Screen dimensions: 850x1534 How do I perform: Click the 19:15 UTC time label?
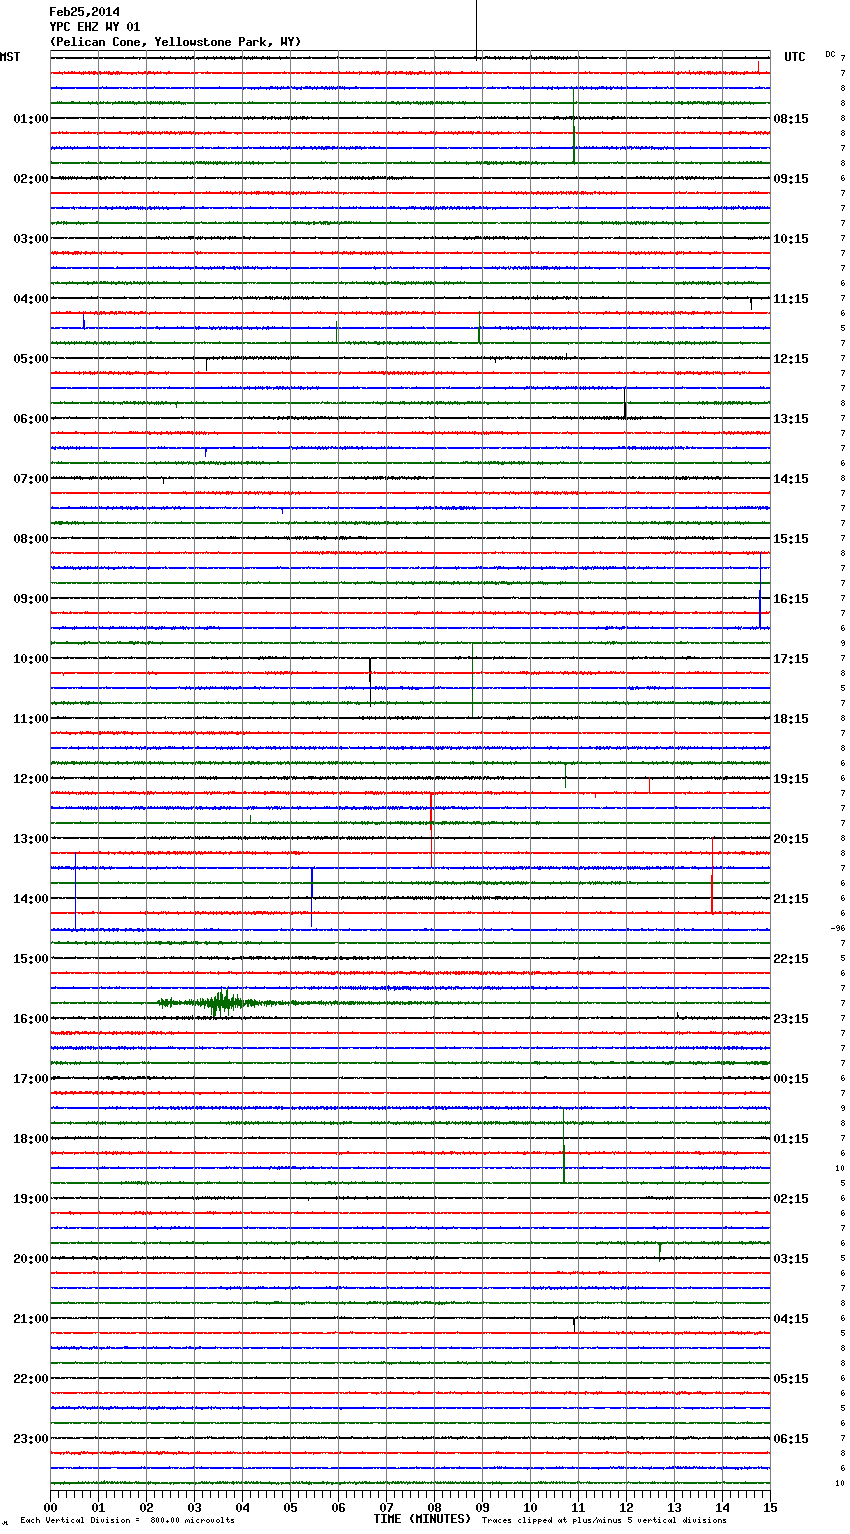click(791, 779)
